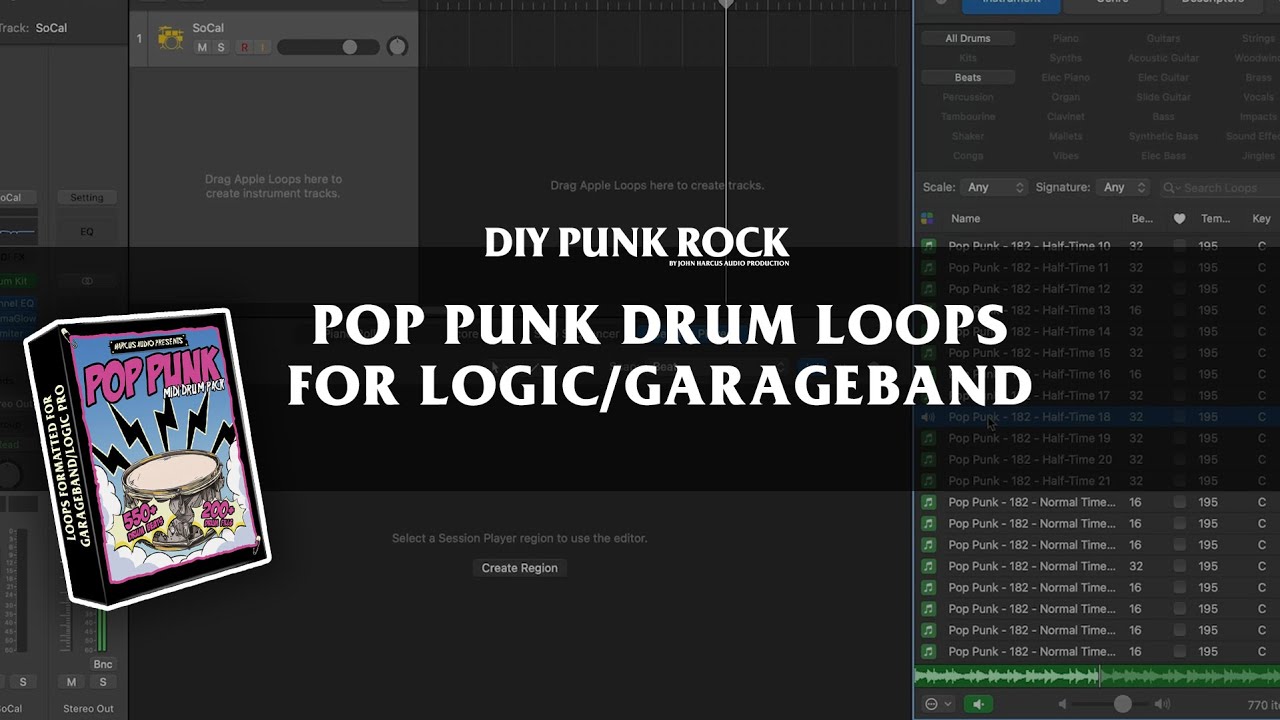The height and width of the screenshot is (720, 1280).
Task: Click the playing speaker icon on Half-Time 18
Action: tap(928, 417)
